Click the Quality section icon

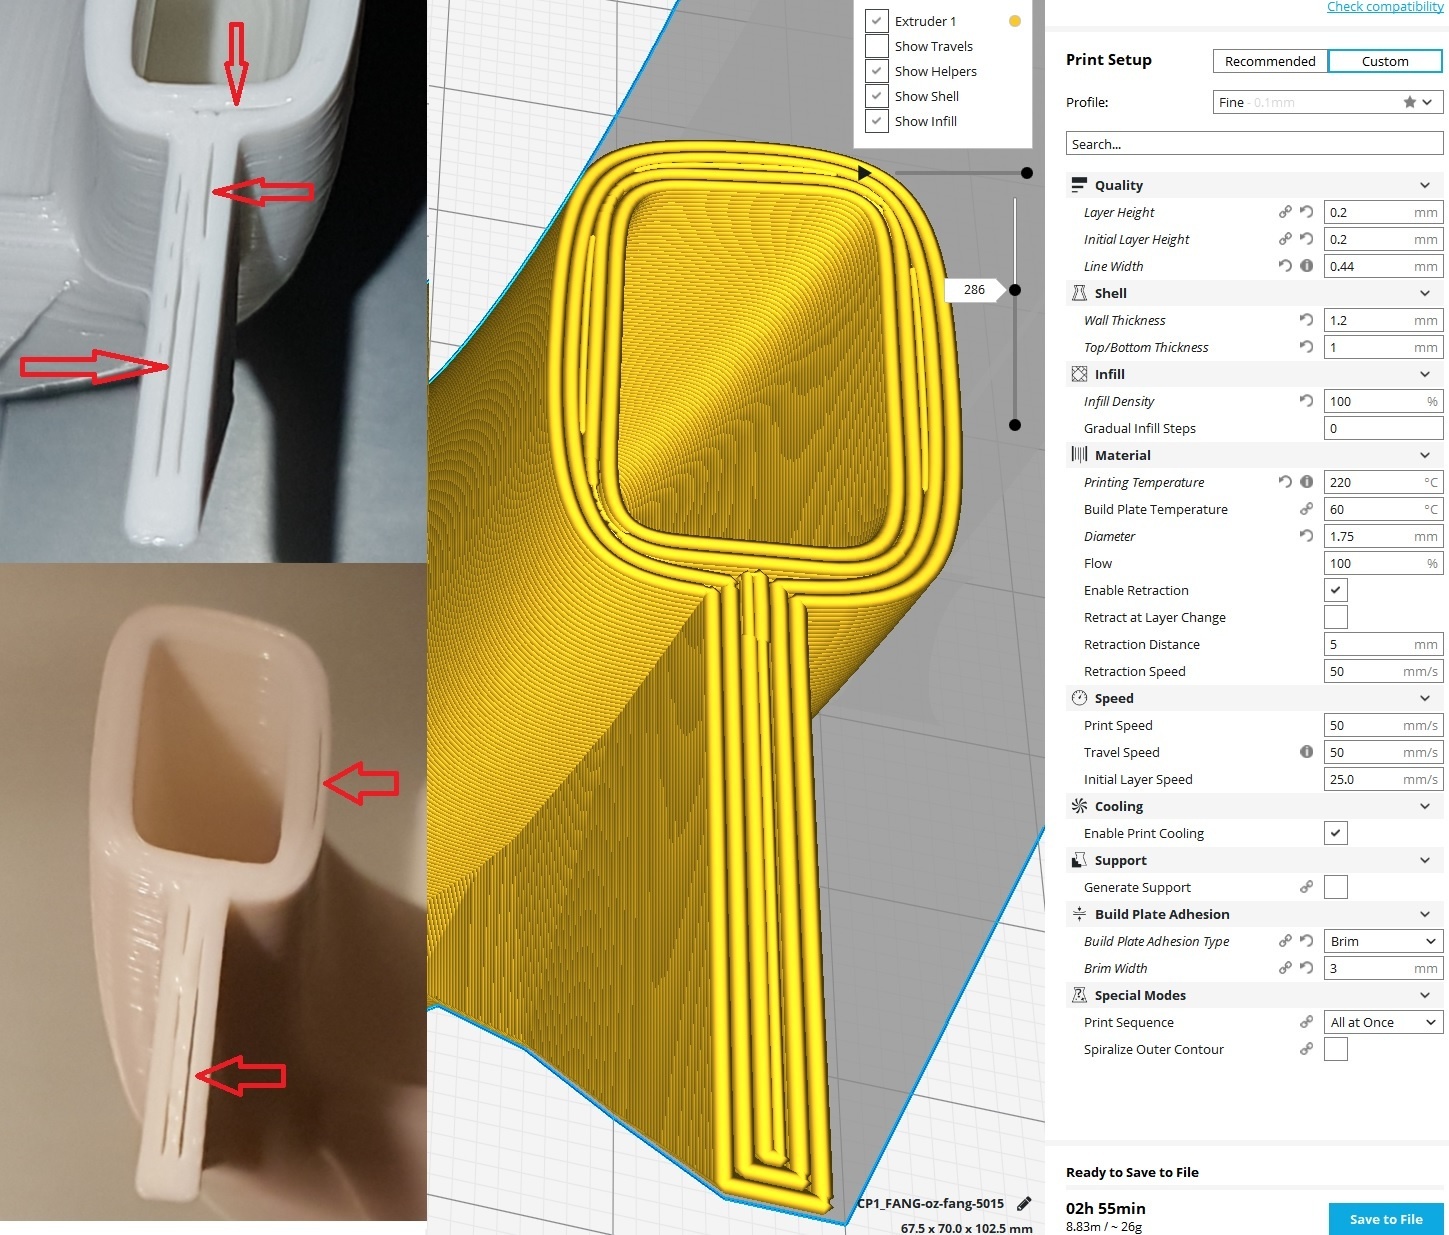coord(1079,185)
